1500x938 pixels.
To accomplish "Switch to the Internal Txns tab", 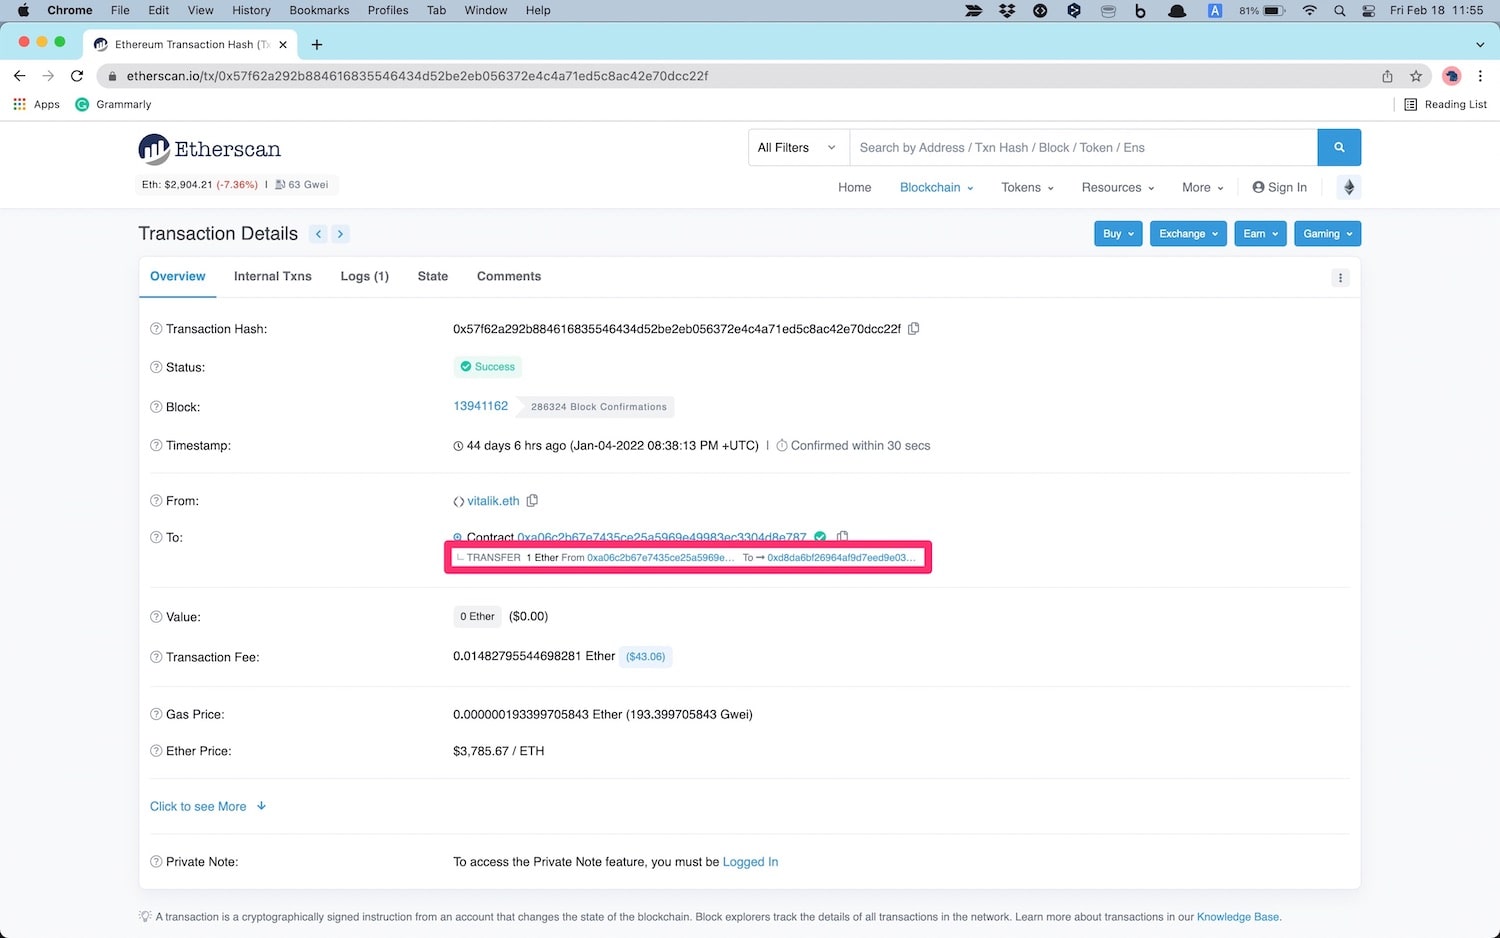I will point(273,276).
